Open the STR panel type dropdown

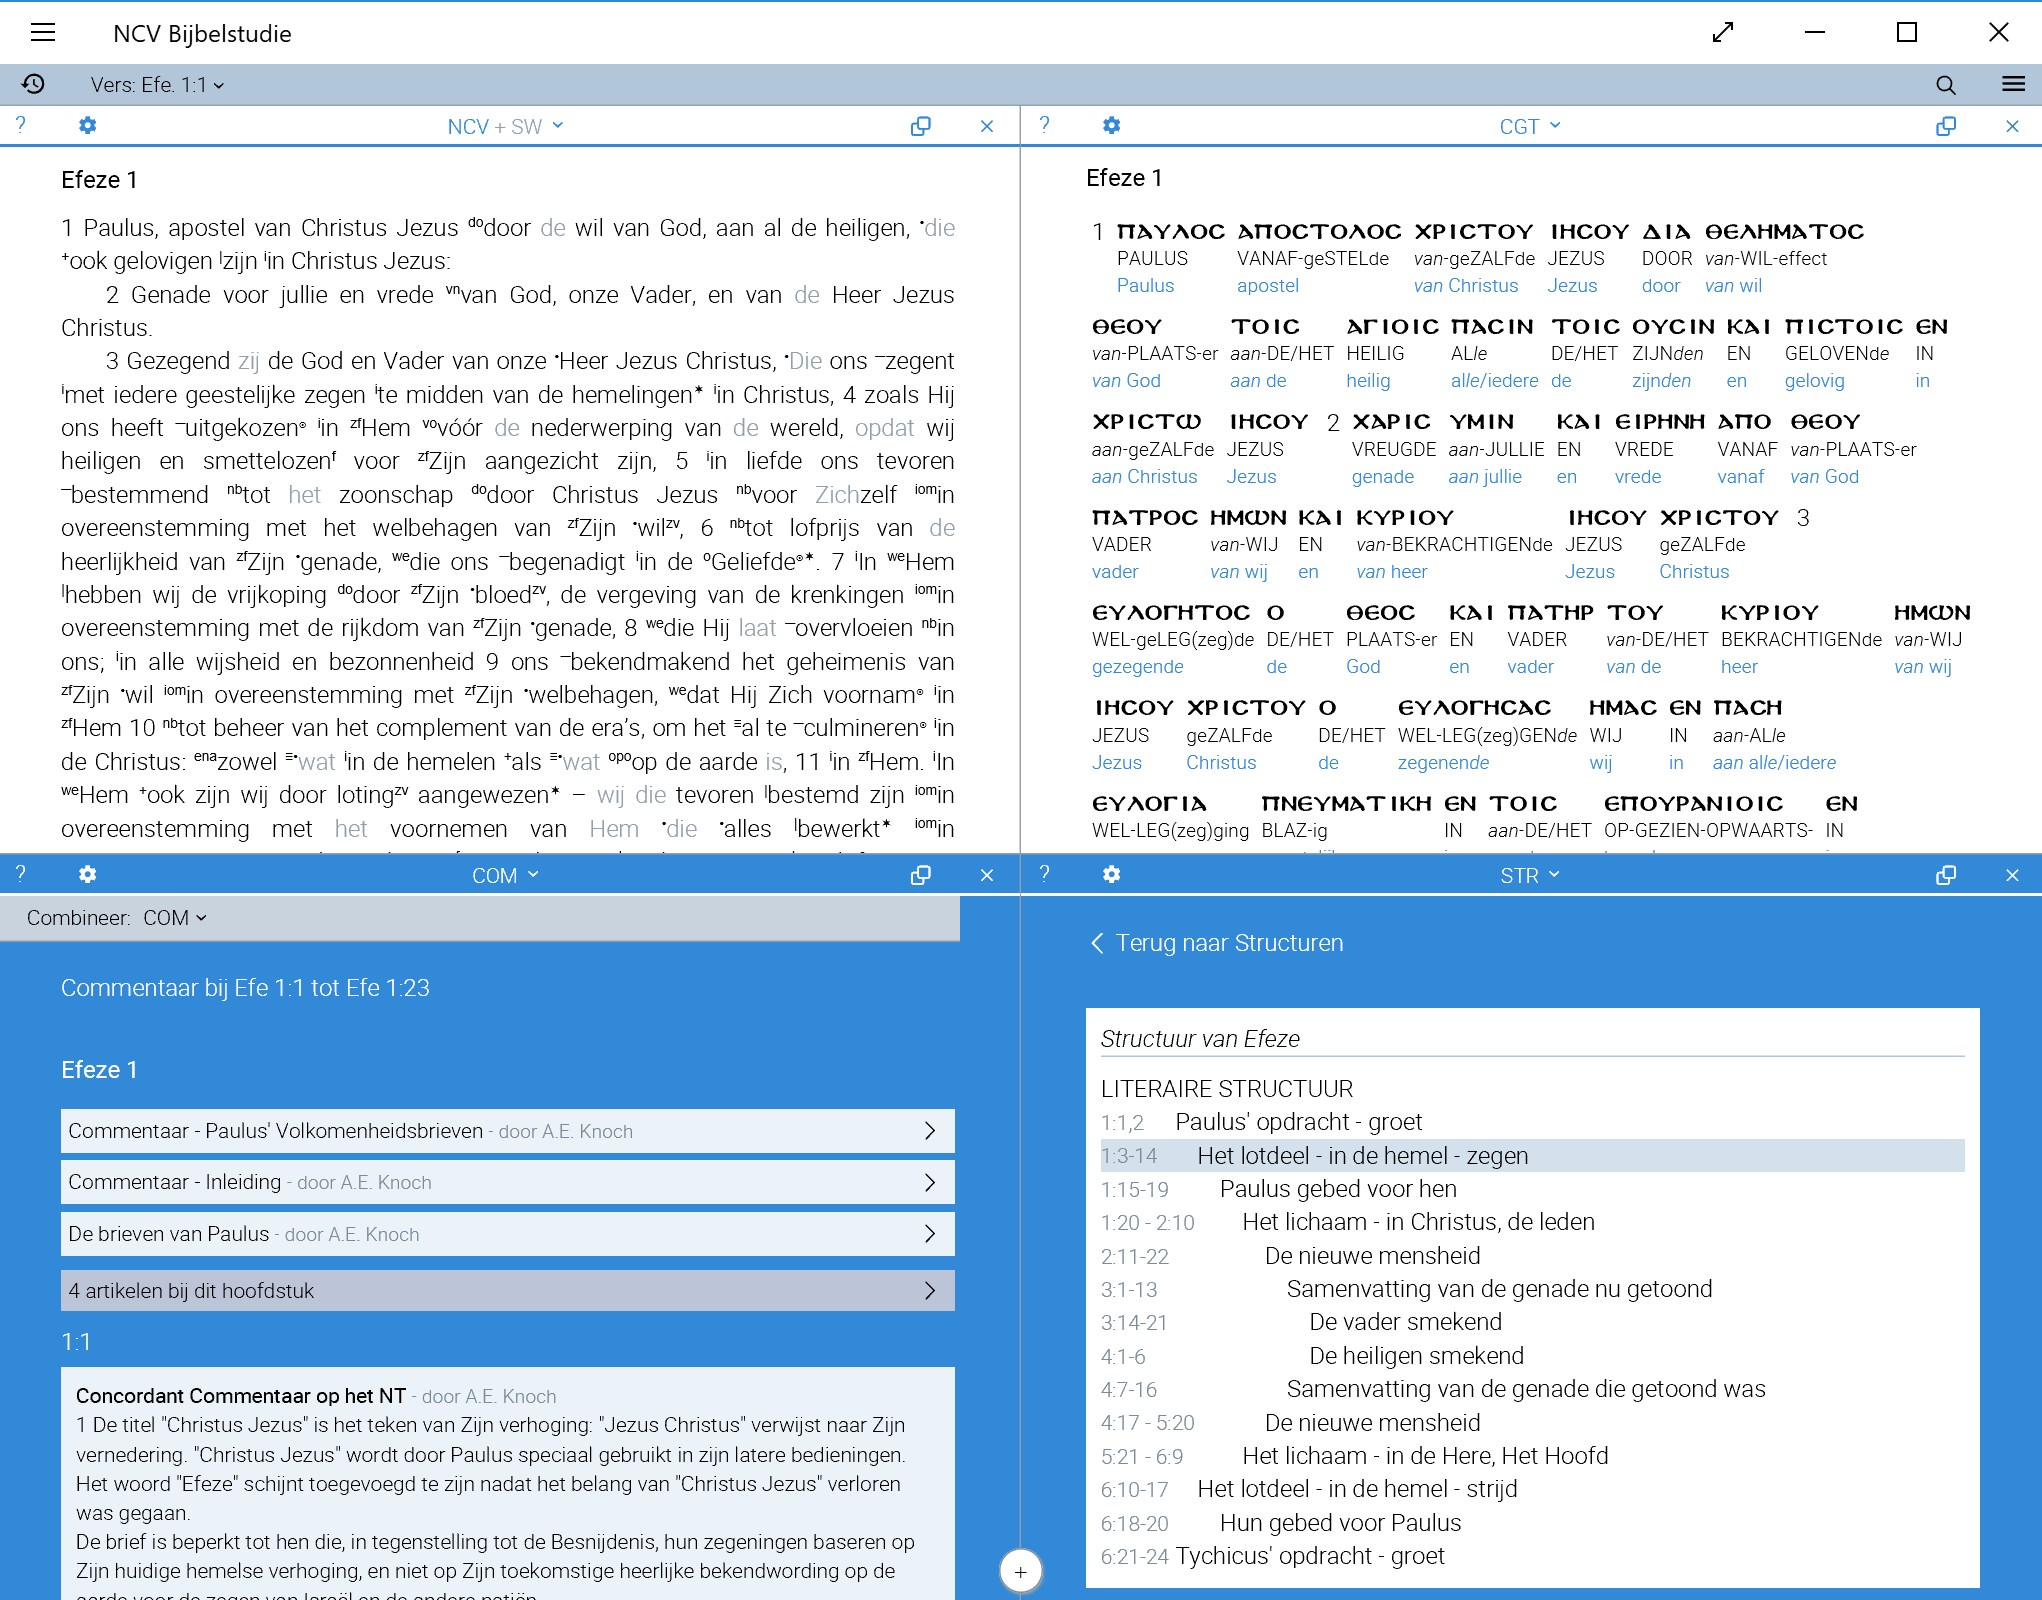(x=1529, y=875)
